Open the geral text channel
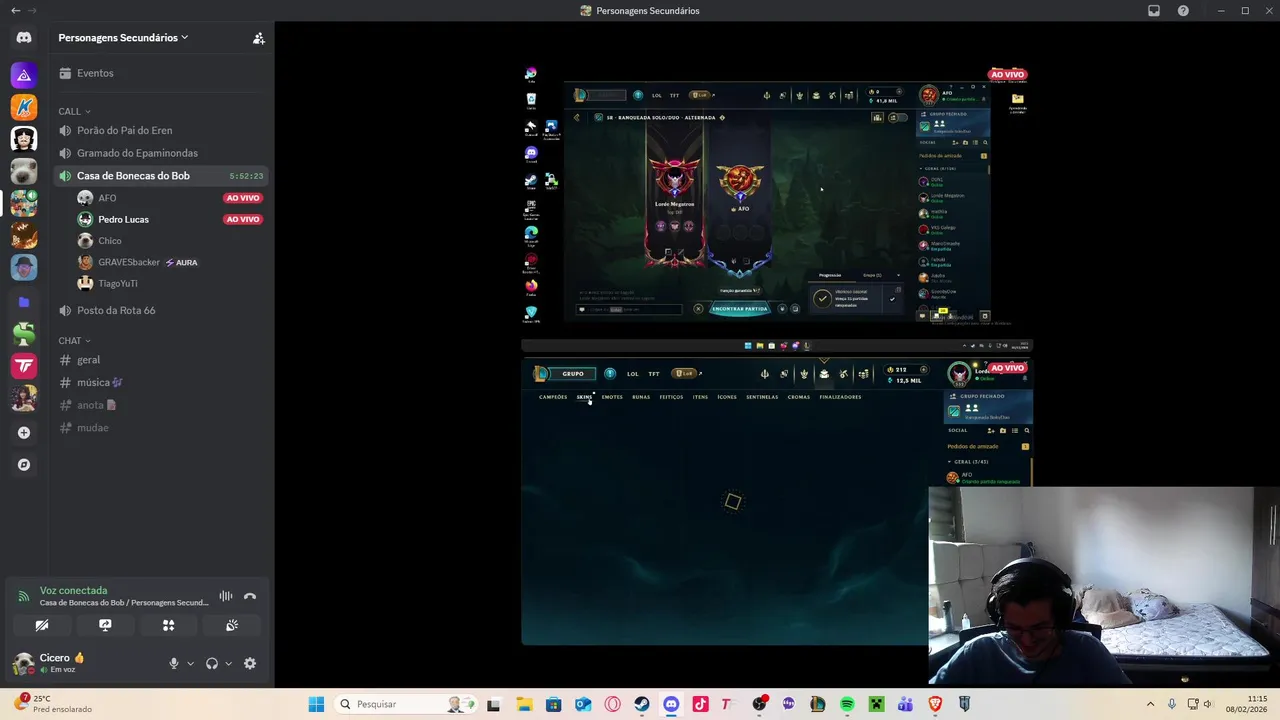The image size is (1280, 720). (x=161, y=360)
